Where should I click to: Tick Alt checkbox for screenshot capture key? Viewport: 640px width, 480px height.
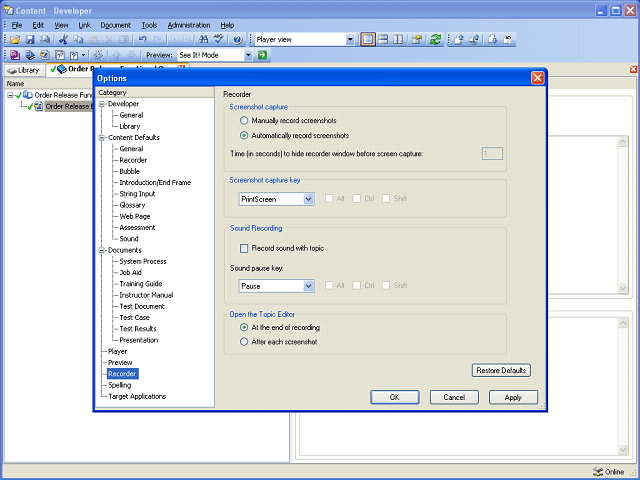pos(329,198)
